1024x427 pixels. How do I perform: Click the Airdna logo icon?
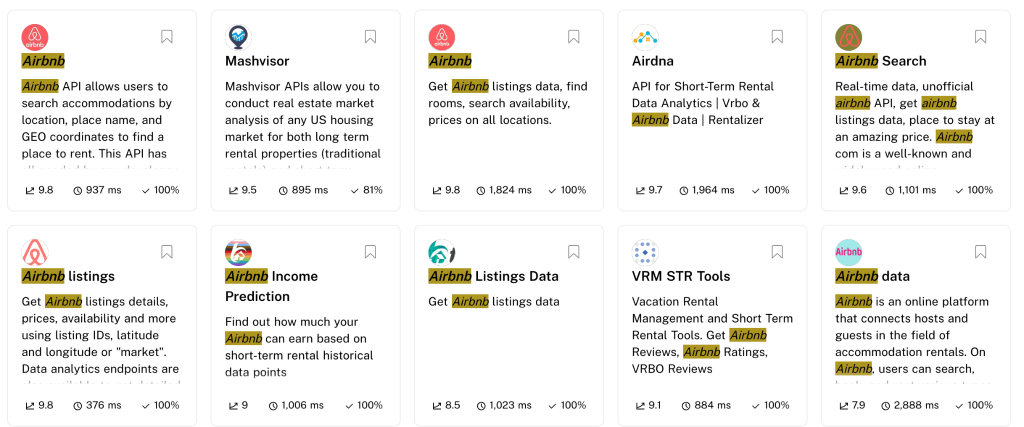pos(645,37)
